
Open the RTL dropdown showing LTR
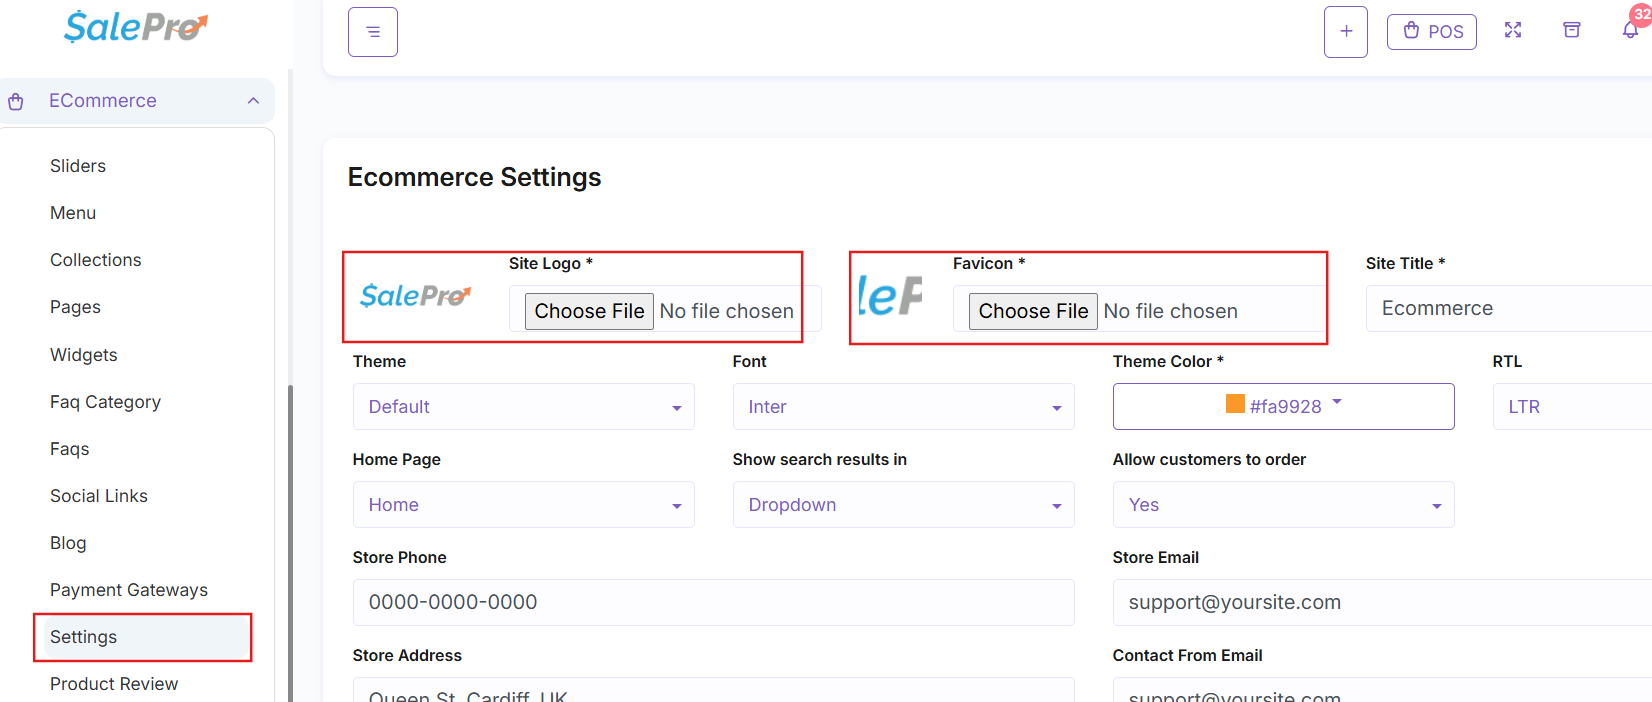coord(1572,407)
